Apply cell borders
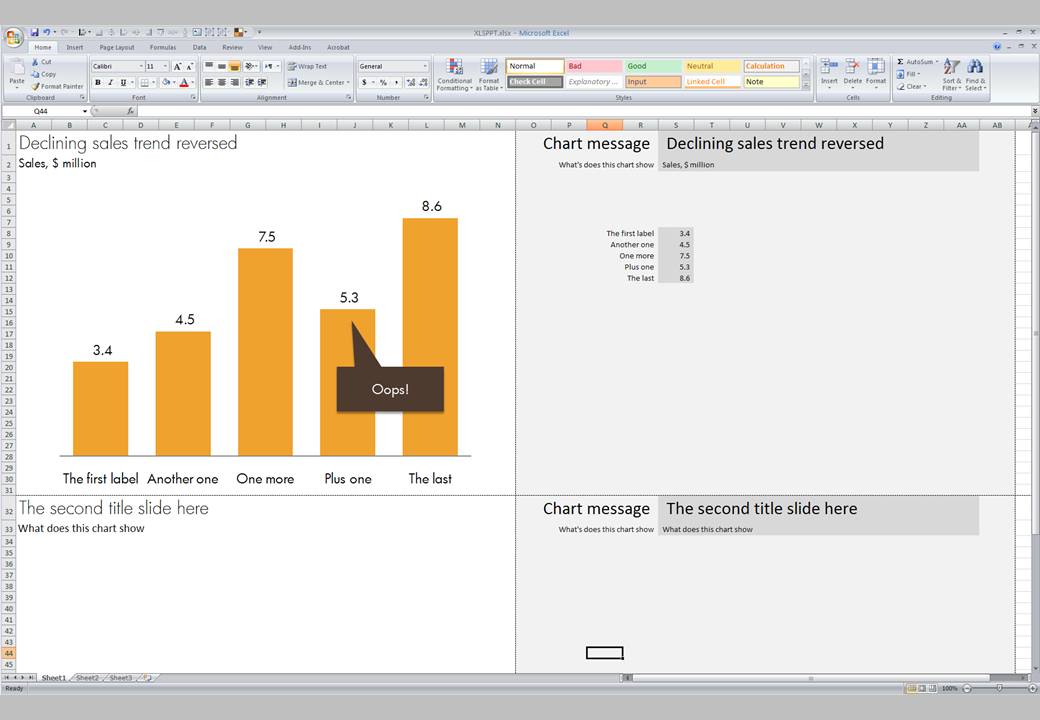Screen dimensions: 1040x720 [x=144, y=82]
